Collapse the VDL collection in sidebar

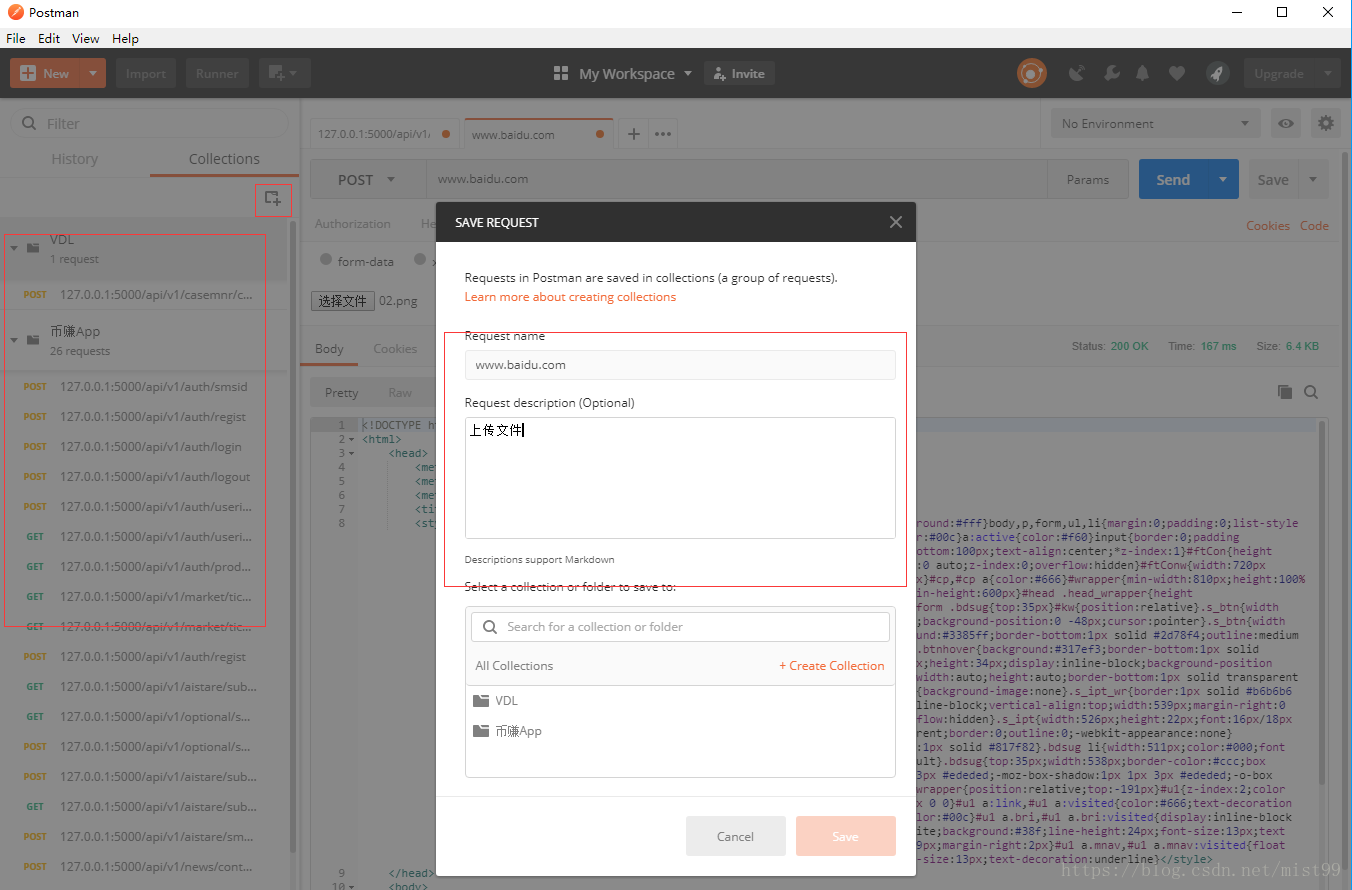point(14,248)
